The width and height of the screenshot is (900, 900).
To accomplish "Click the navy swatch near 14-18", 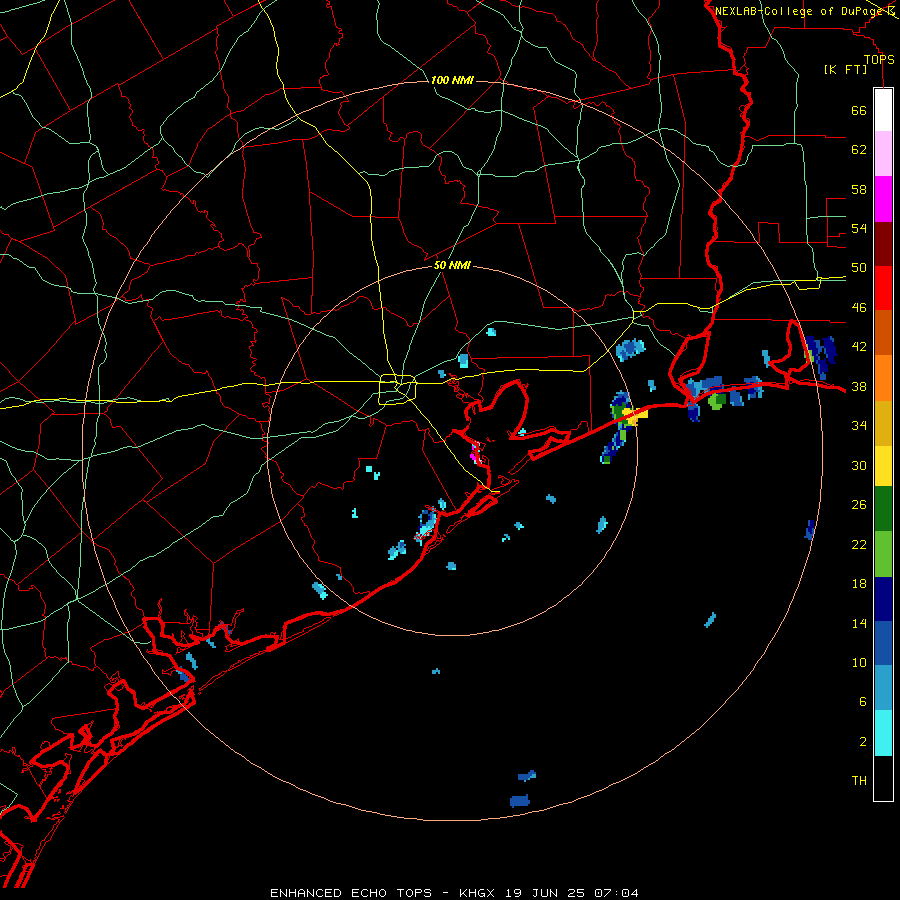I will click(883, 599).
